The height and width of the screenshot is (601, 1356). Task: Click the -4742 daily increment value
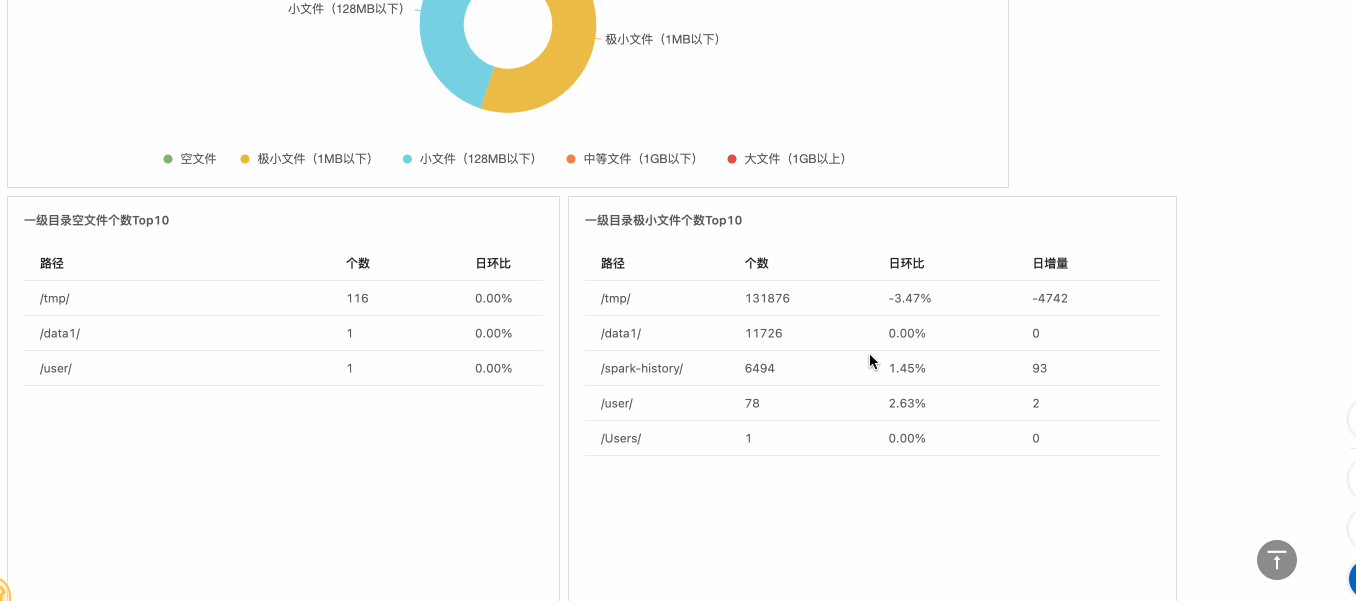[1050, 298]
